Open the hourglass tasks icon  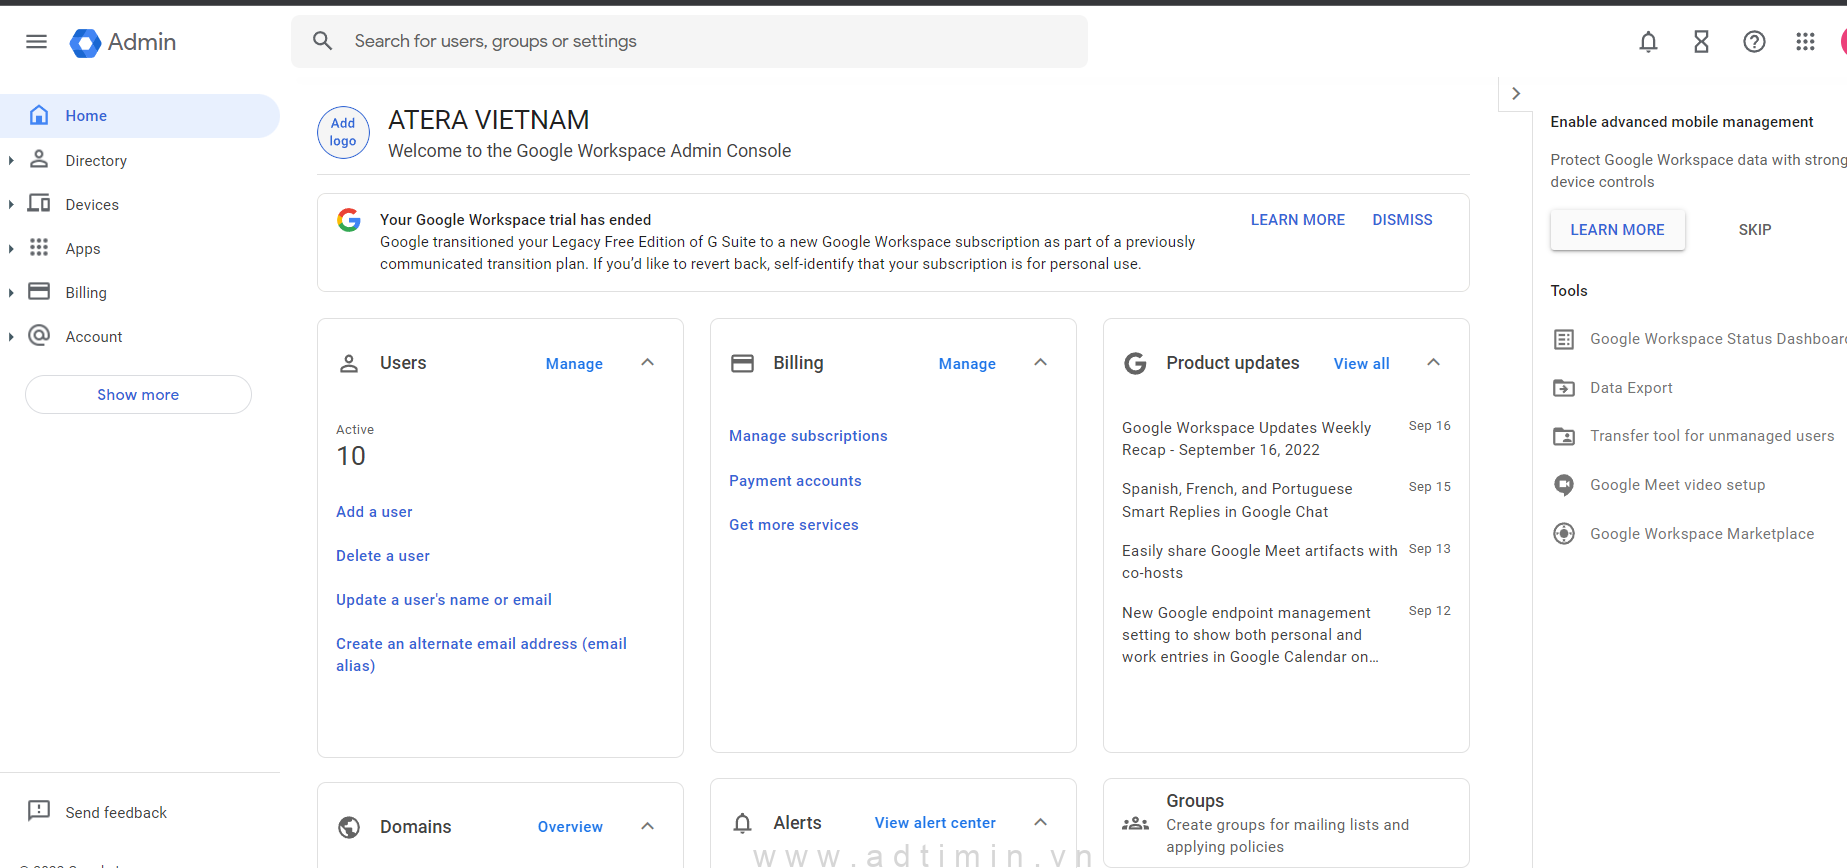click(x=1701, y=42)
